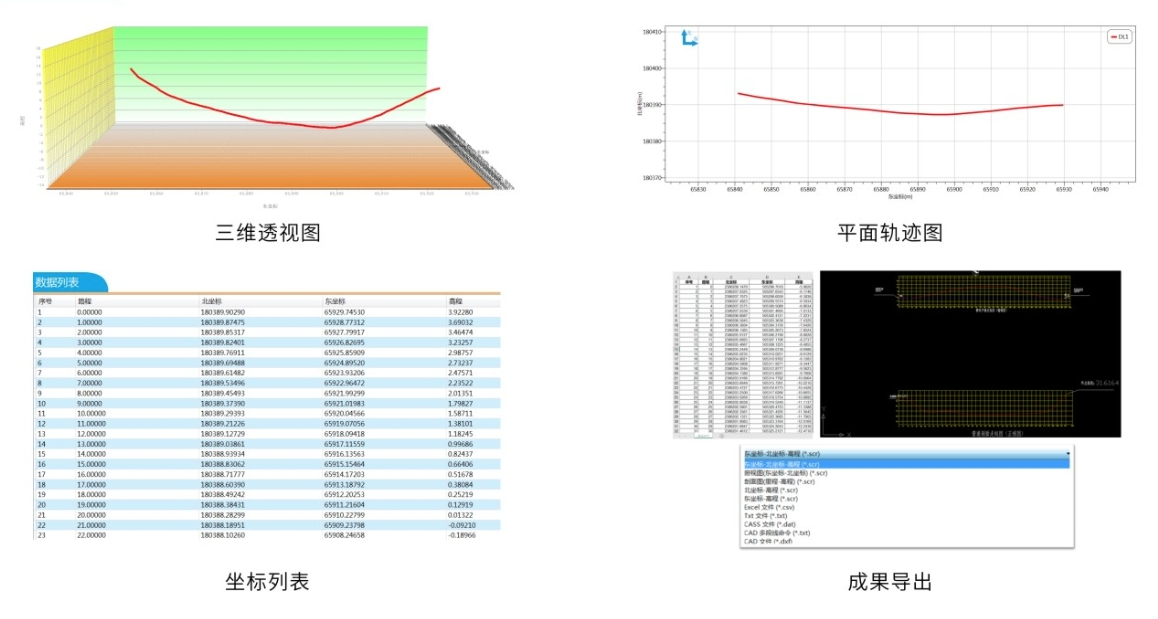Pick the 东坐标-高程 (*.scr) export format

(771, 499)
